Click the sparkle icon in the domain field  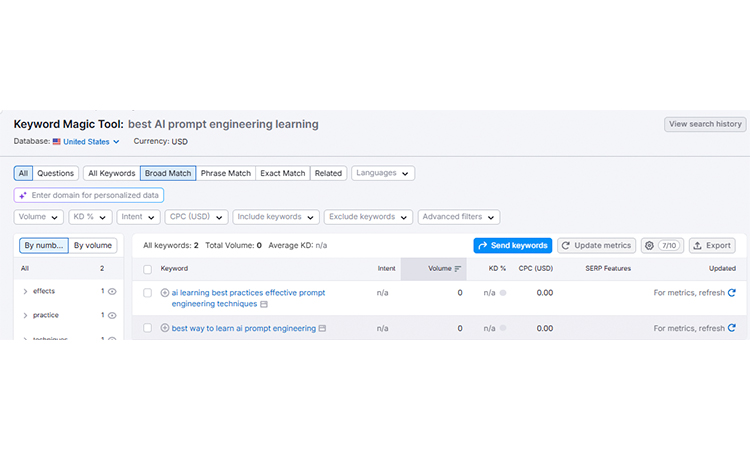[23, 195]
